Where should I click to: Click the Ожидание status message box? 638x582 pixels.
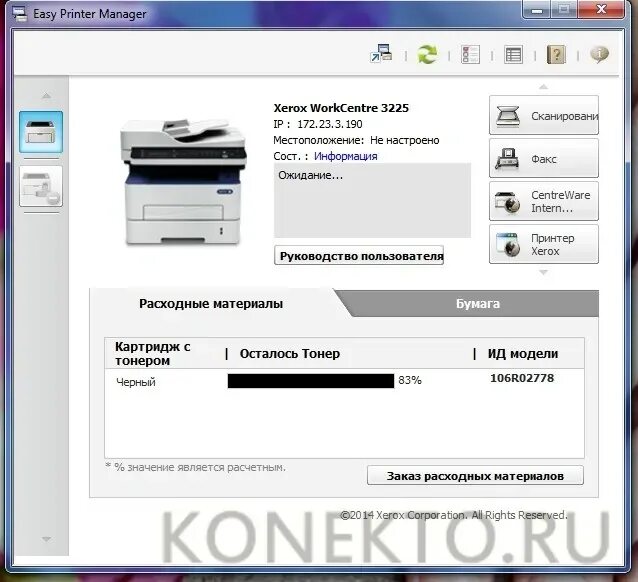(372, 201)
